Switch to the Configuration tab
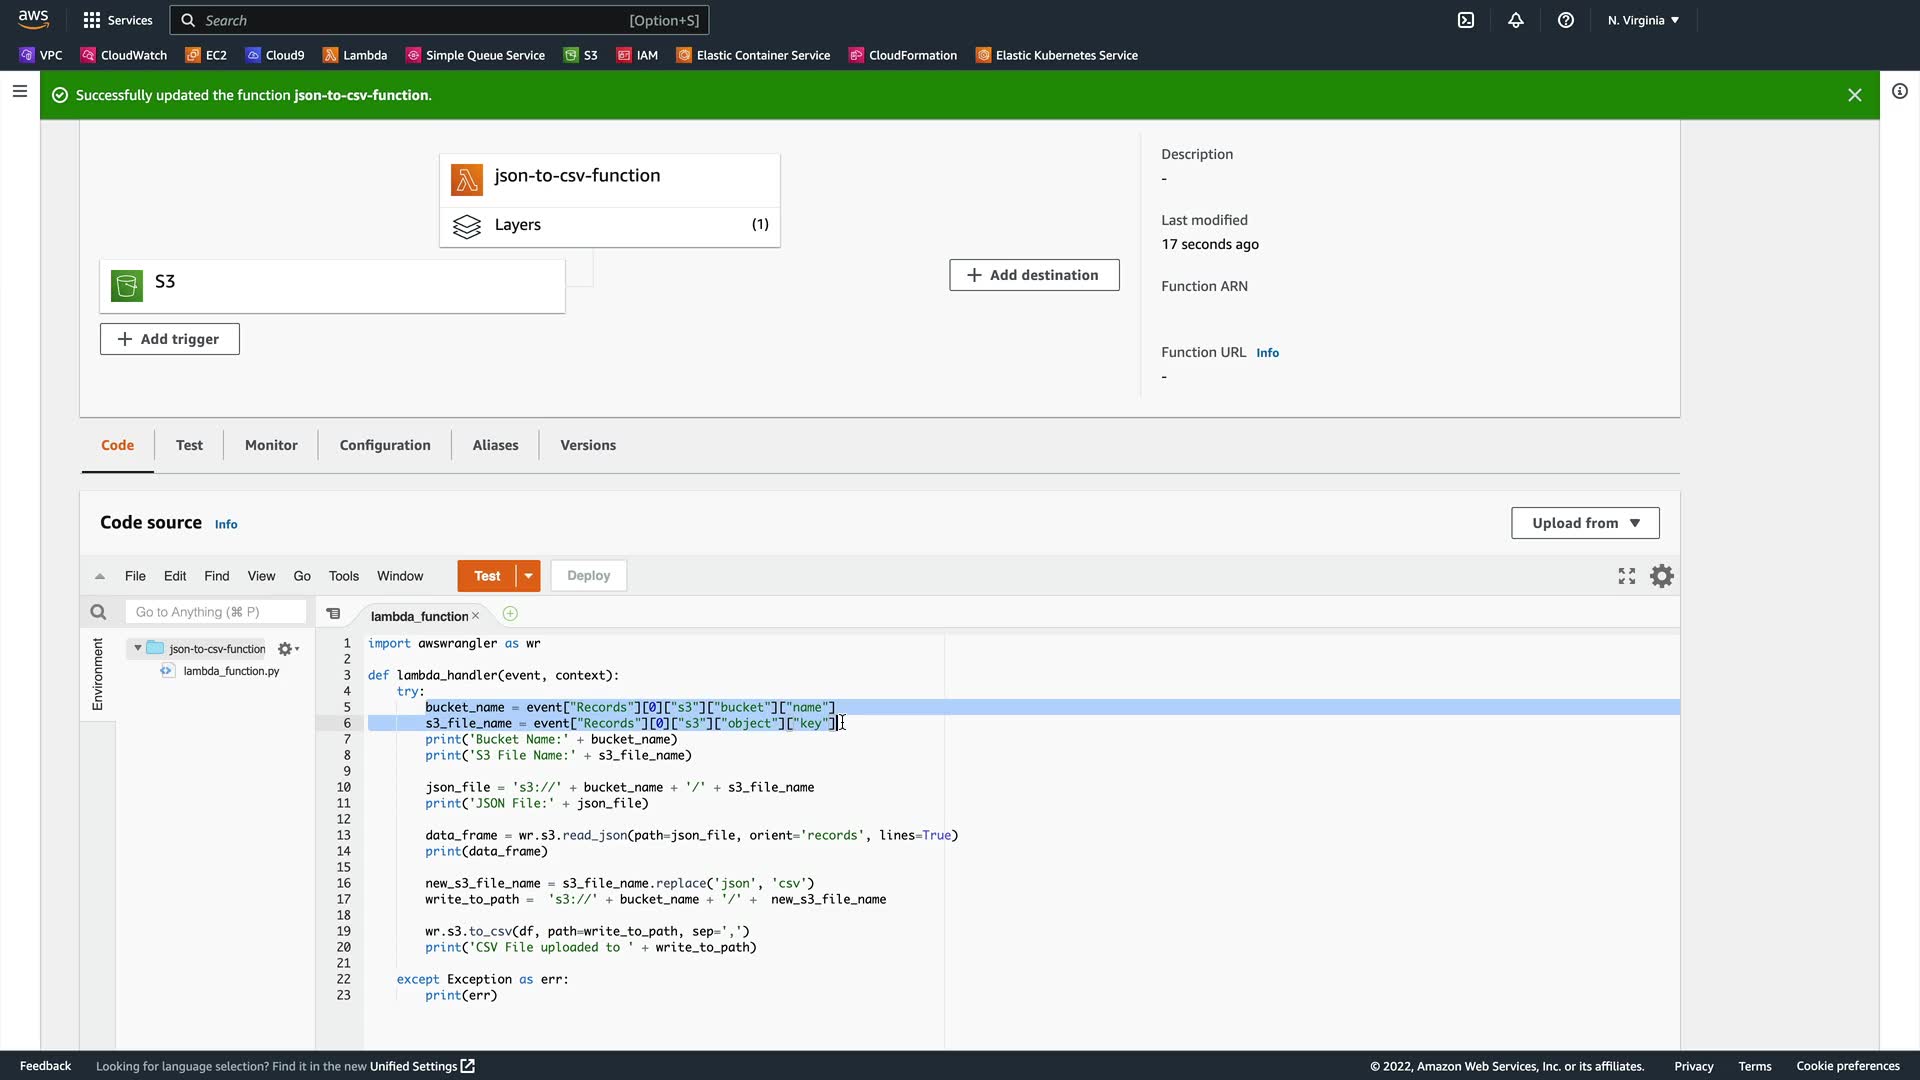 385,445
